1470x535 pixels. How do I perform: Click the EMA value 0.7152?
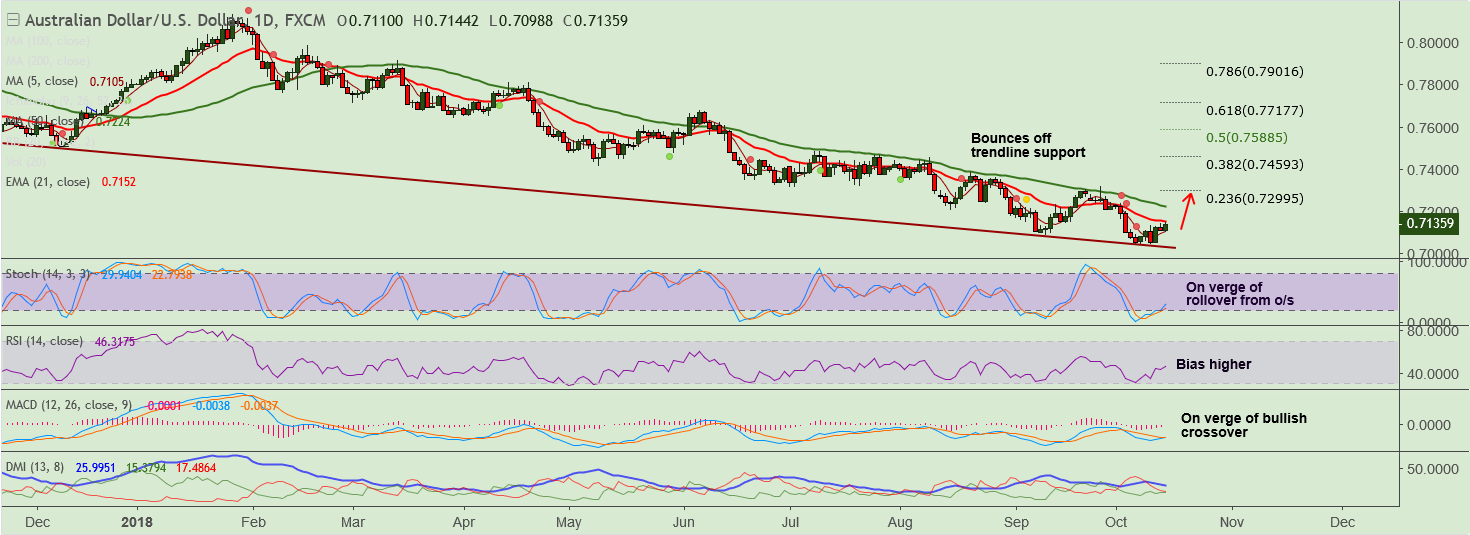[118, 181]
